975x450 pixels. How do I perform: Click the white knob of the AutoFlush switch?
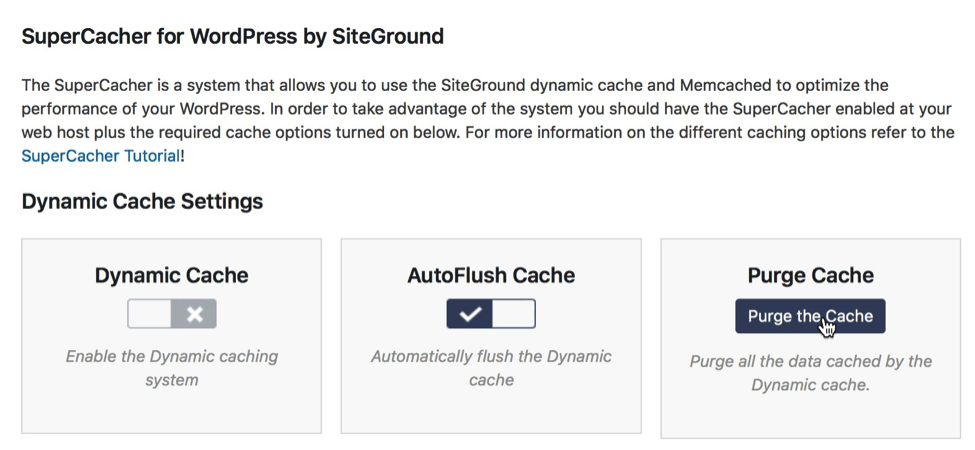(514, 314)
